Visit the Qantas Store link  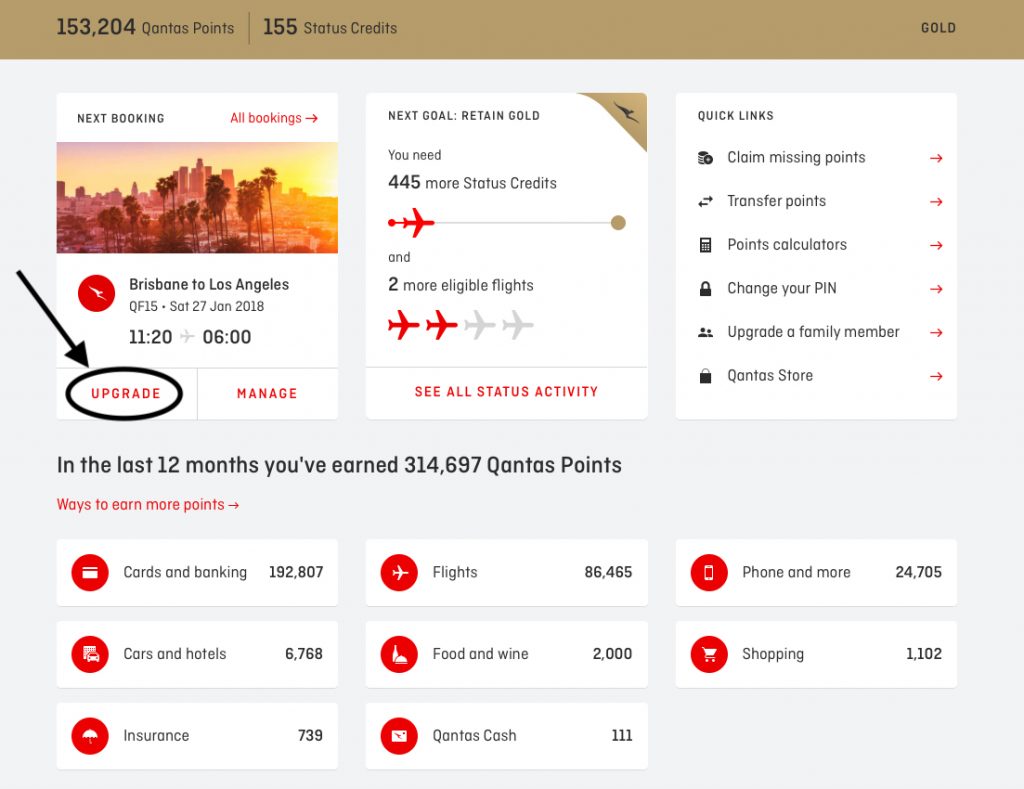click(x=770, y=376)
